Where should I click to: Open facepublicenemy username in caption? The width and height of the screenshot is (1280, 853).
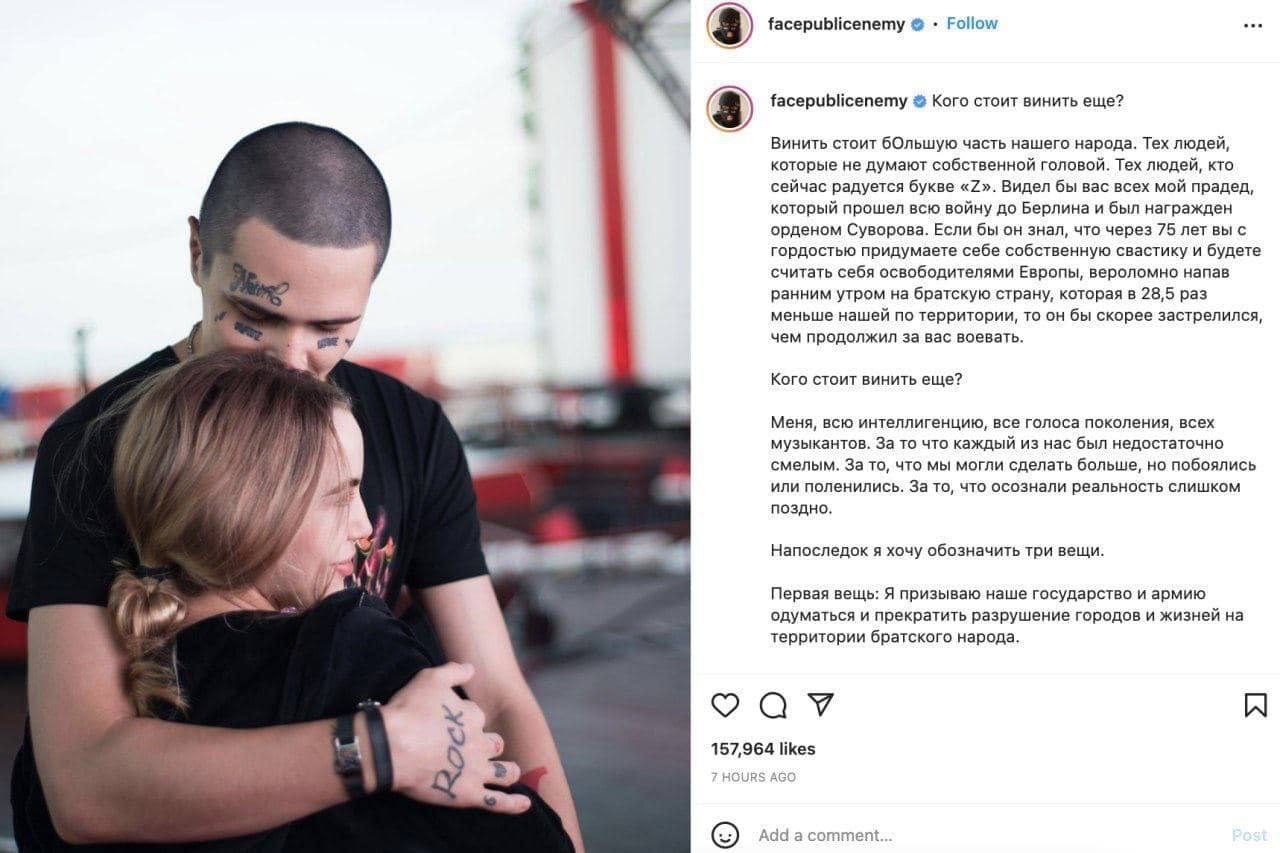tap(839, 101)
